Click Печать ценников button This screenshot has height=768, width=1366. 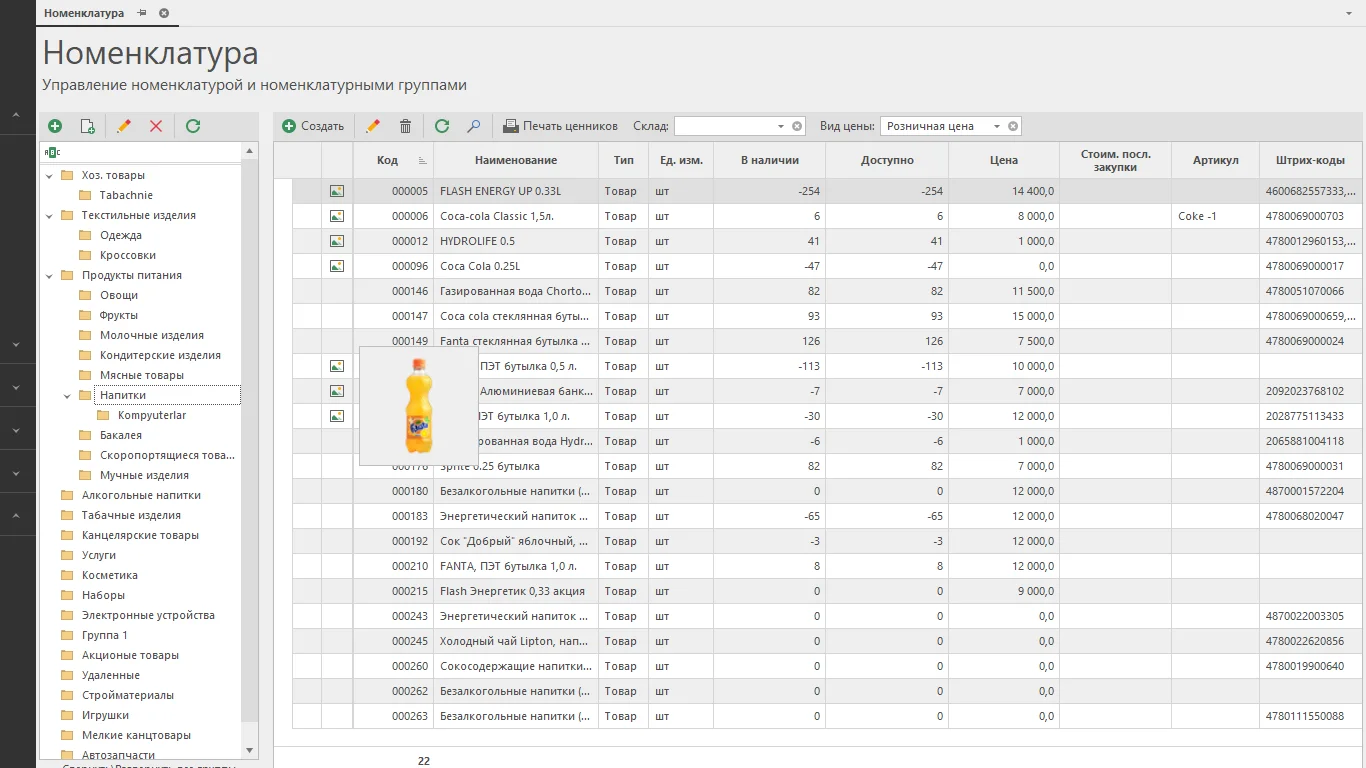coord(560,126)
